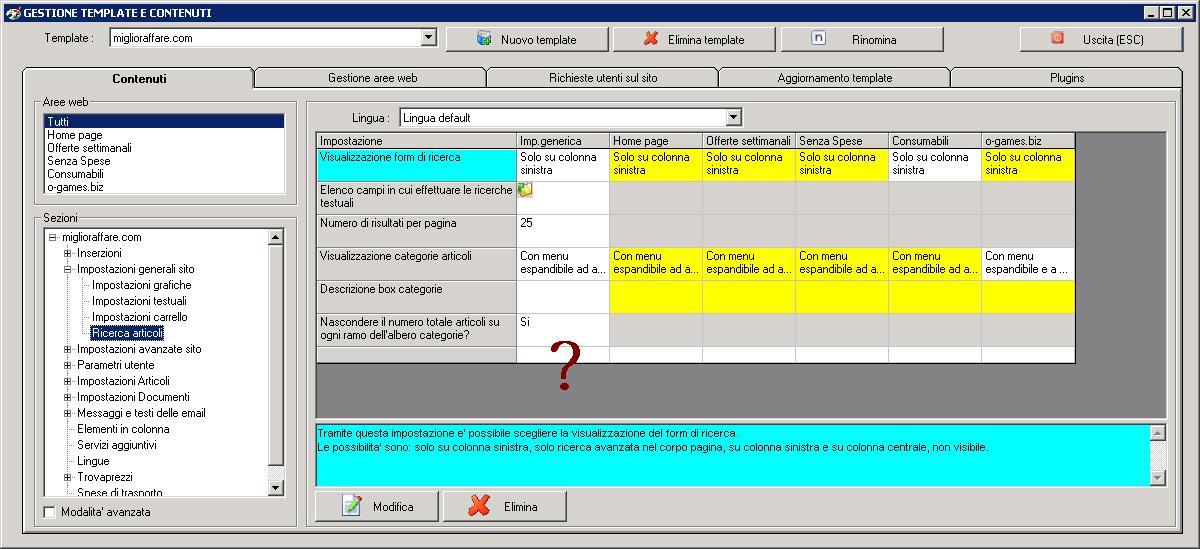Select Ricerca articoli tree item

pos(127,333)
